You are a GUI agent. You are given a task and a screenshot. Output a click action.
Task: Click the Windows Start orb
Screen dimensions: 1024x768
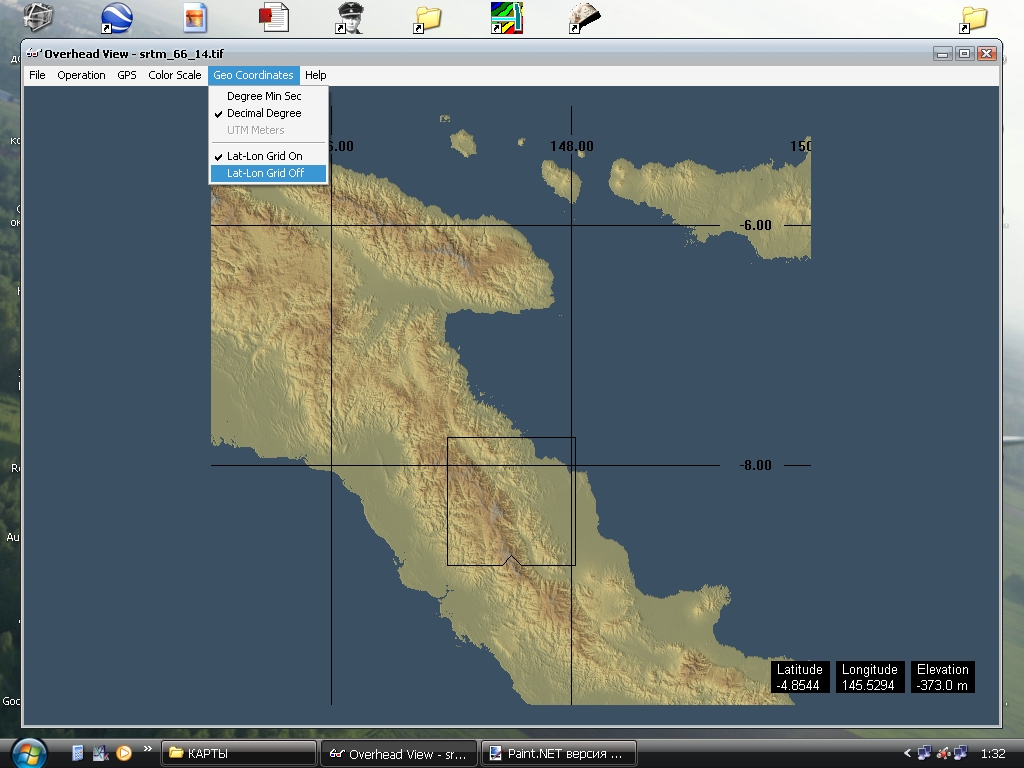pos(27,752)
